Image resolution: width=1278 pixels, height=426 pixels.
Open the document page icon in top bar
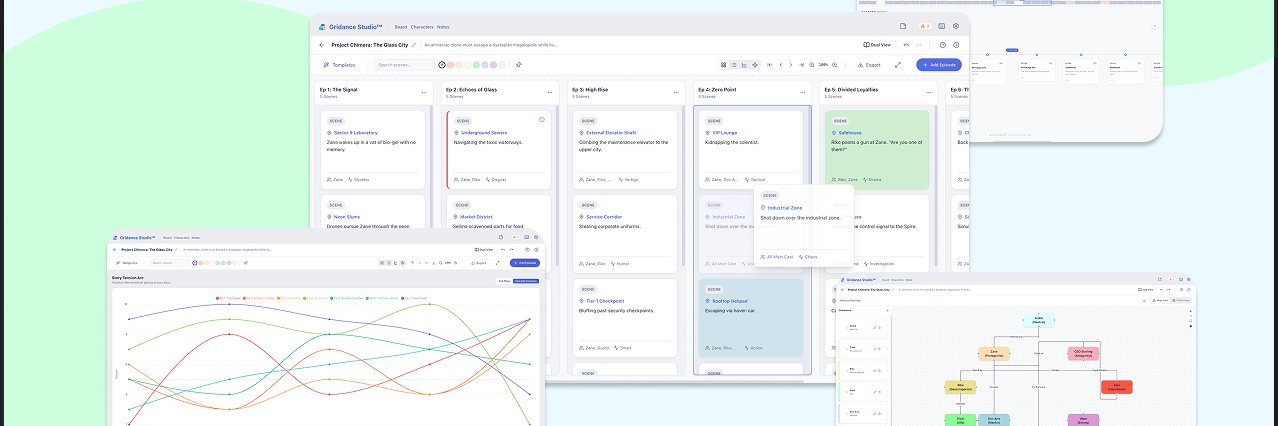pos(903,26)
